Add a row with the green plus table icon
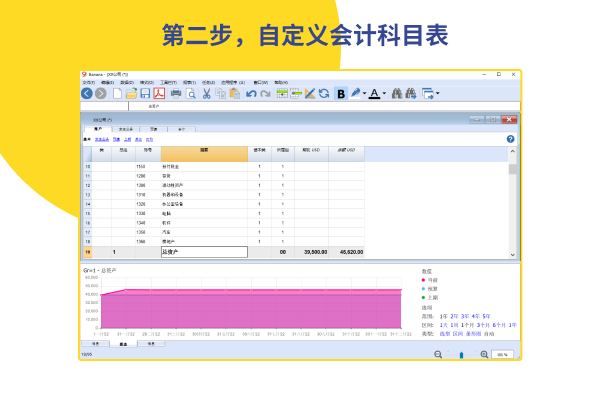 (x=282, y=93)
